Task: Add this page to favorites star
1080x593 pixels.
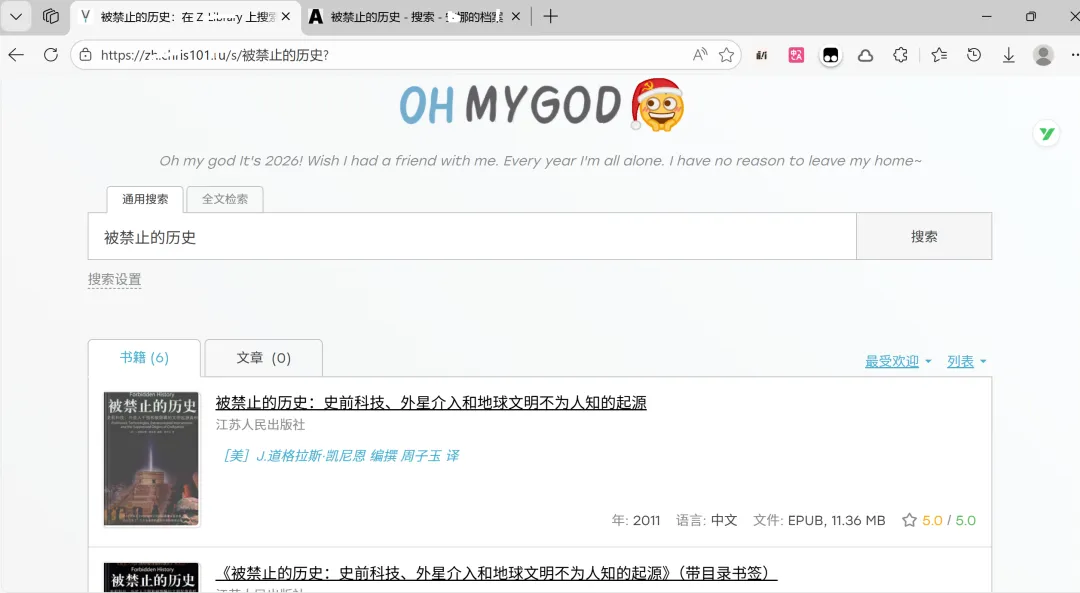Action: pos(726,55)
